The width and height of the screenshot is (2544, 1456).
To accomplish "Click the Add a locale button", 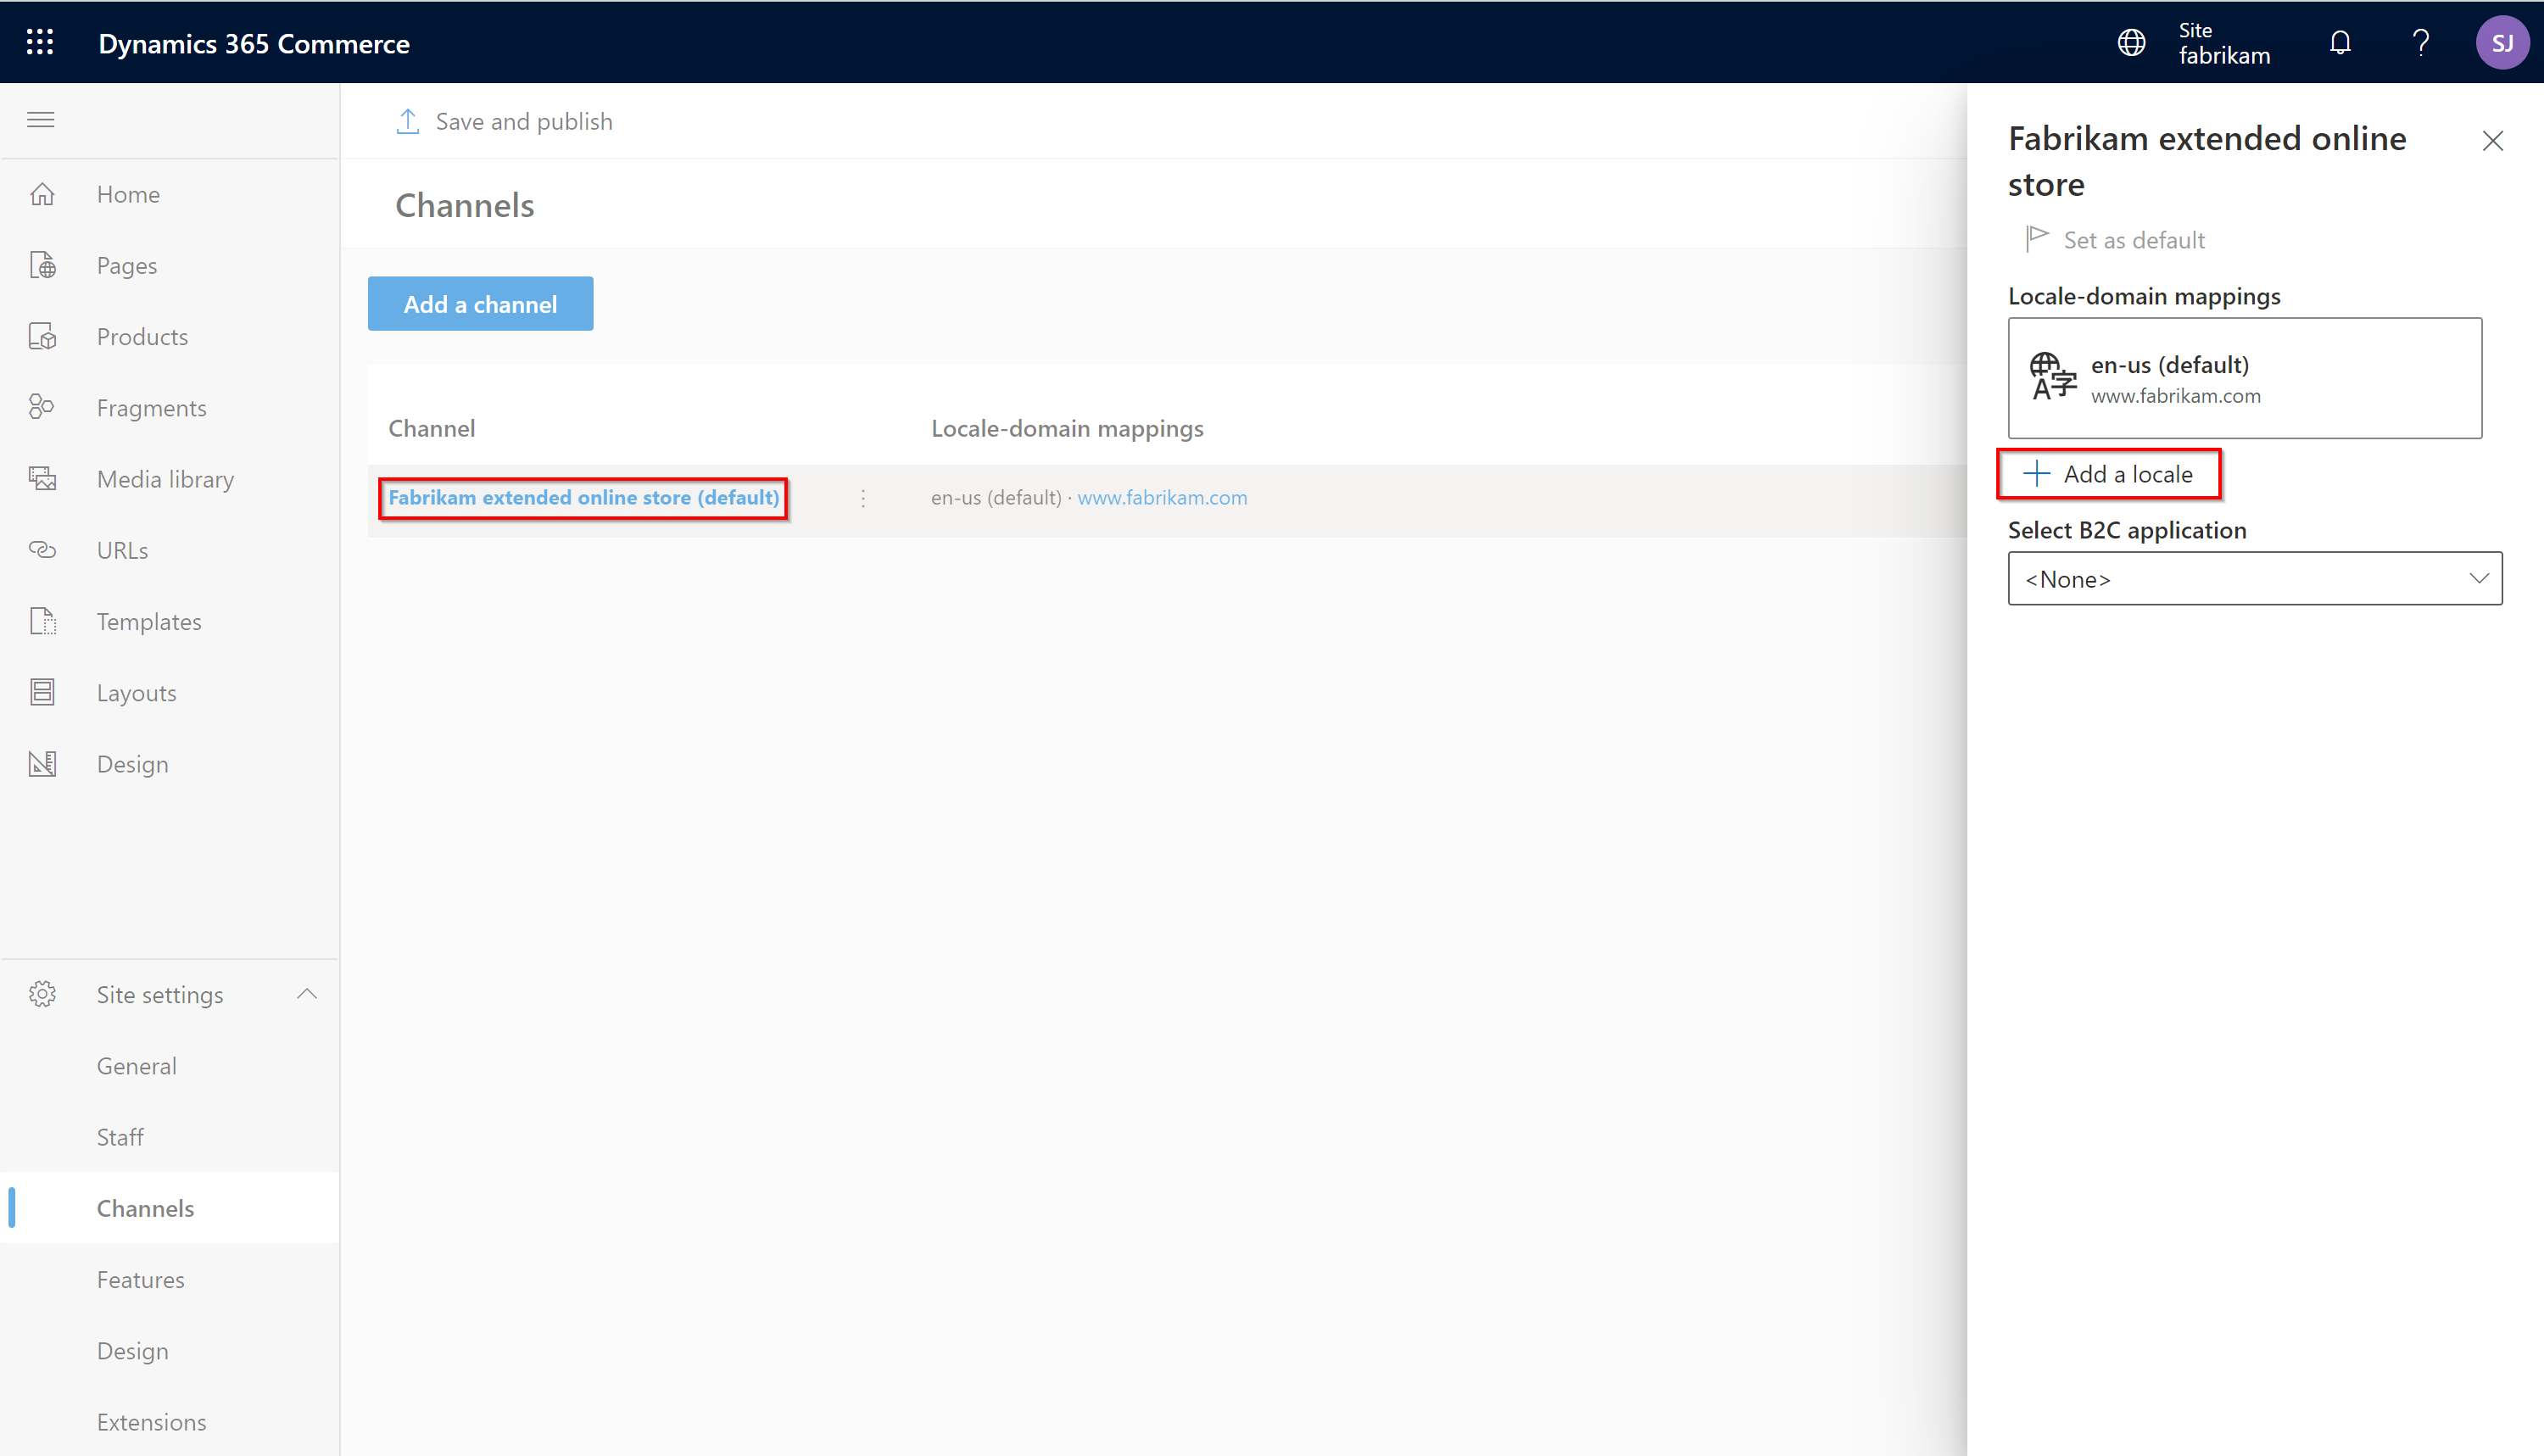I will pos(2112,472).
